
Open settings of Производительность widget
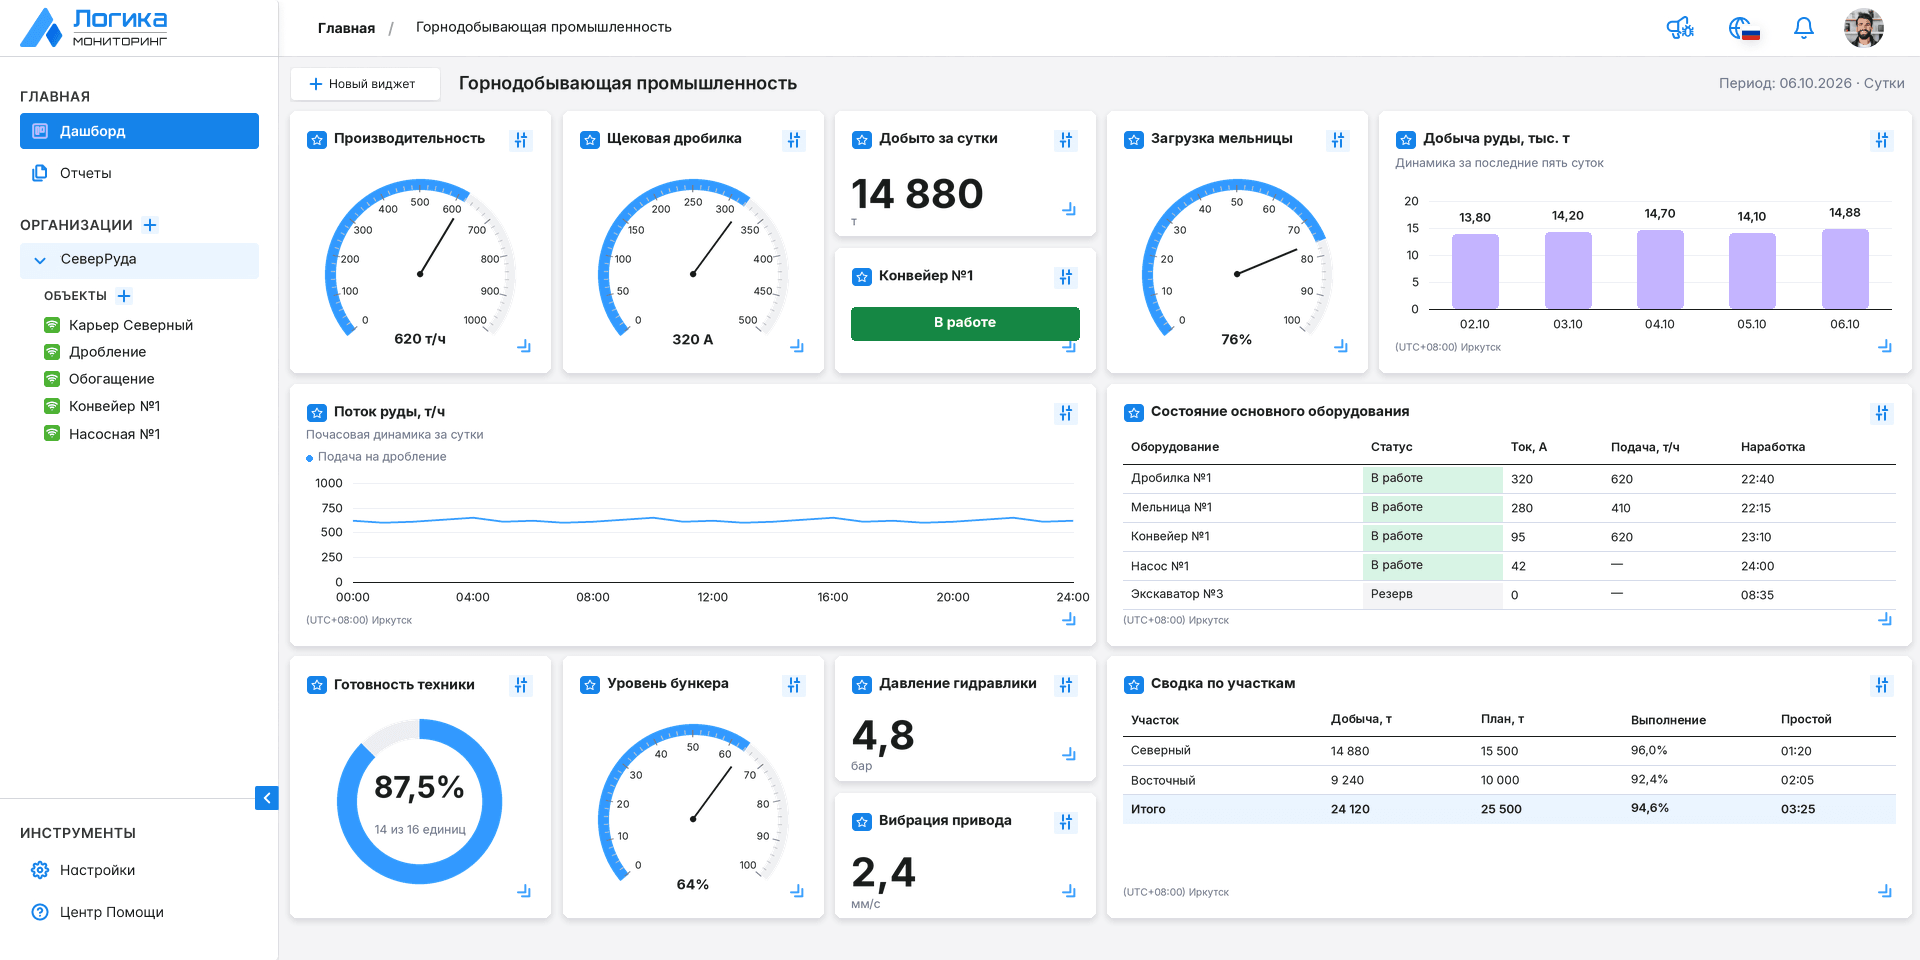521,140
